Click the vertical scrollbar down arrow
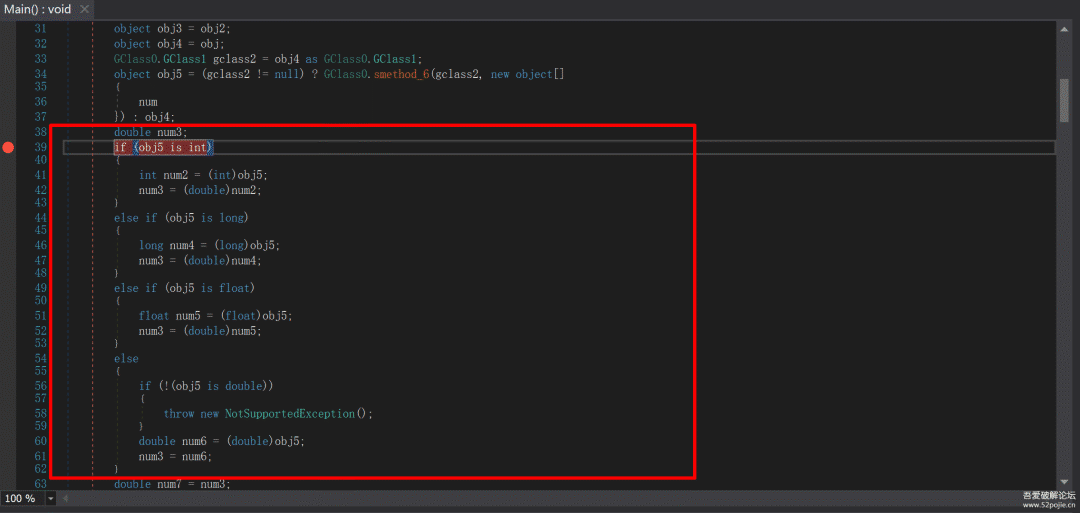This screenshot has width=1080, height=513. (1064, 482)
